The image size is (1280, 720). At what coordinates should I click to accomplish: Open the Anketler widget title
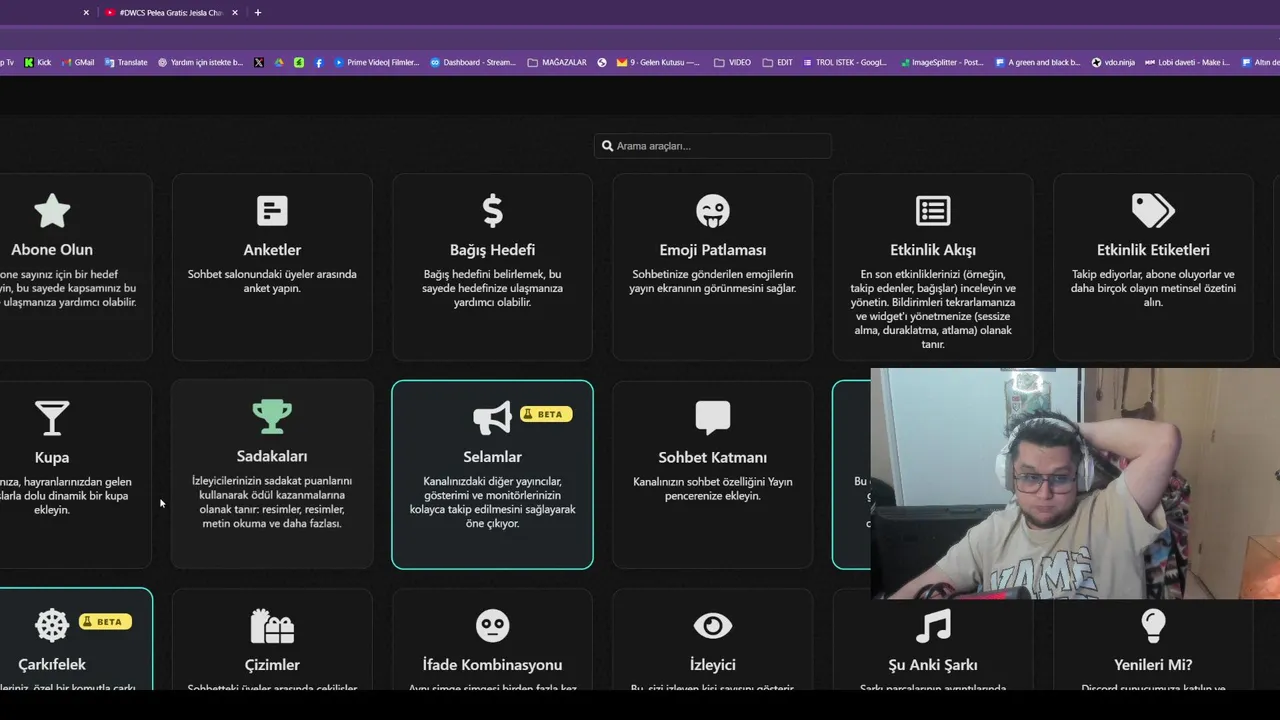272,250
